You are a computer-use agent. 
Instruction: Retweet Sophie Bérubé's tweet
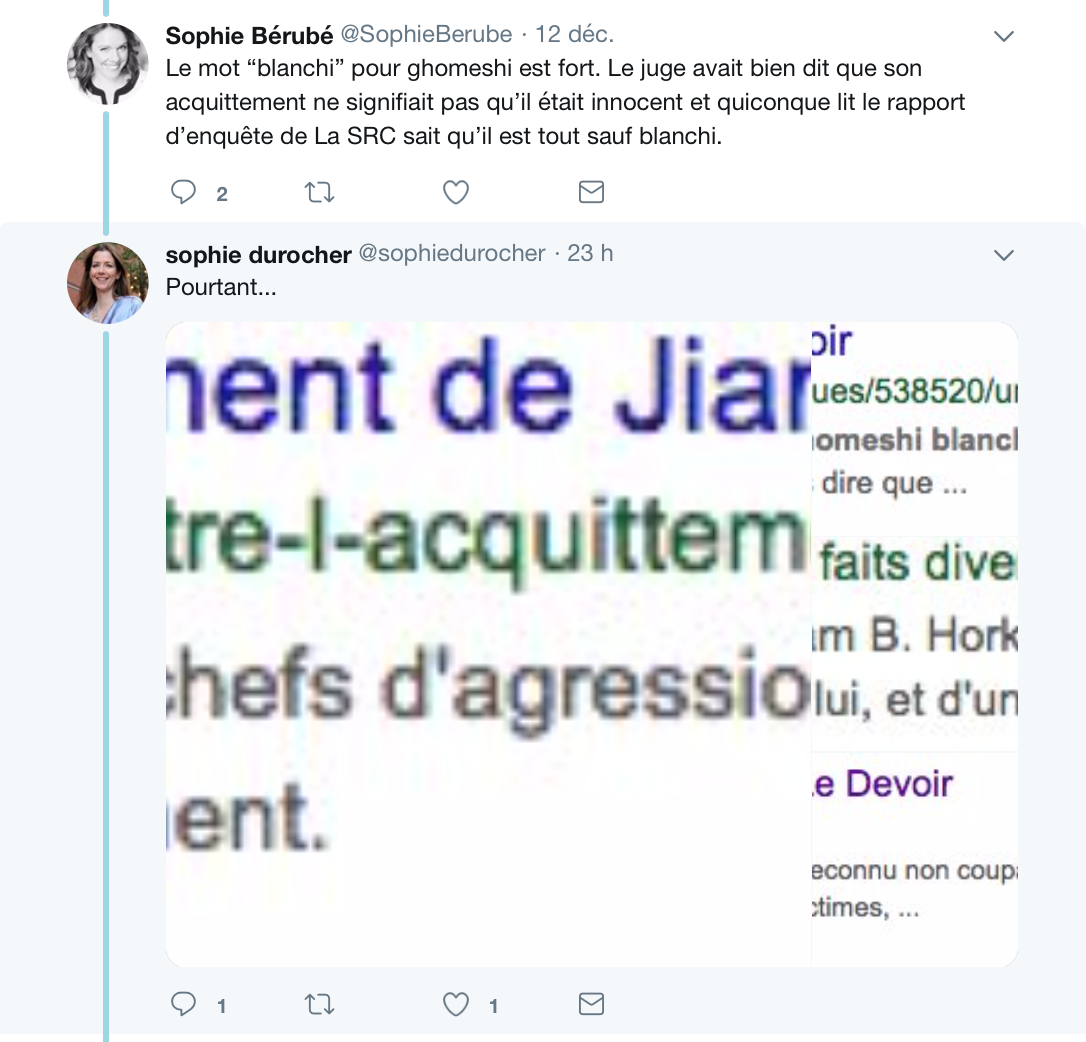click(320, 192)
